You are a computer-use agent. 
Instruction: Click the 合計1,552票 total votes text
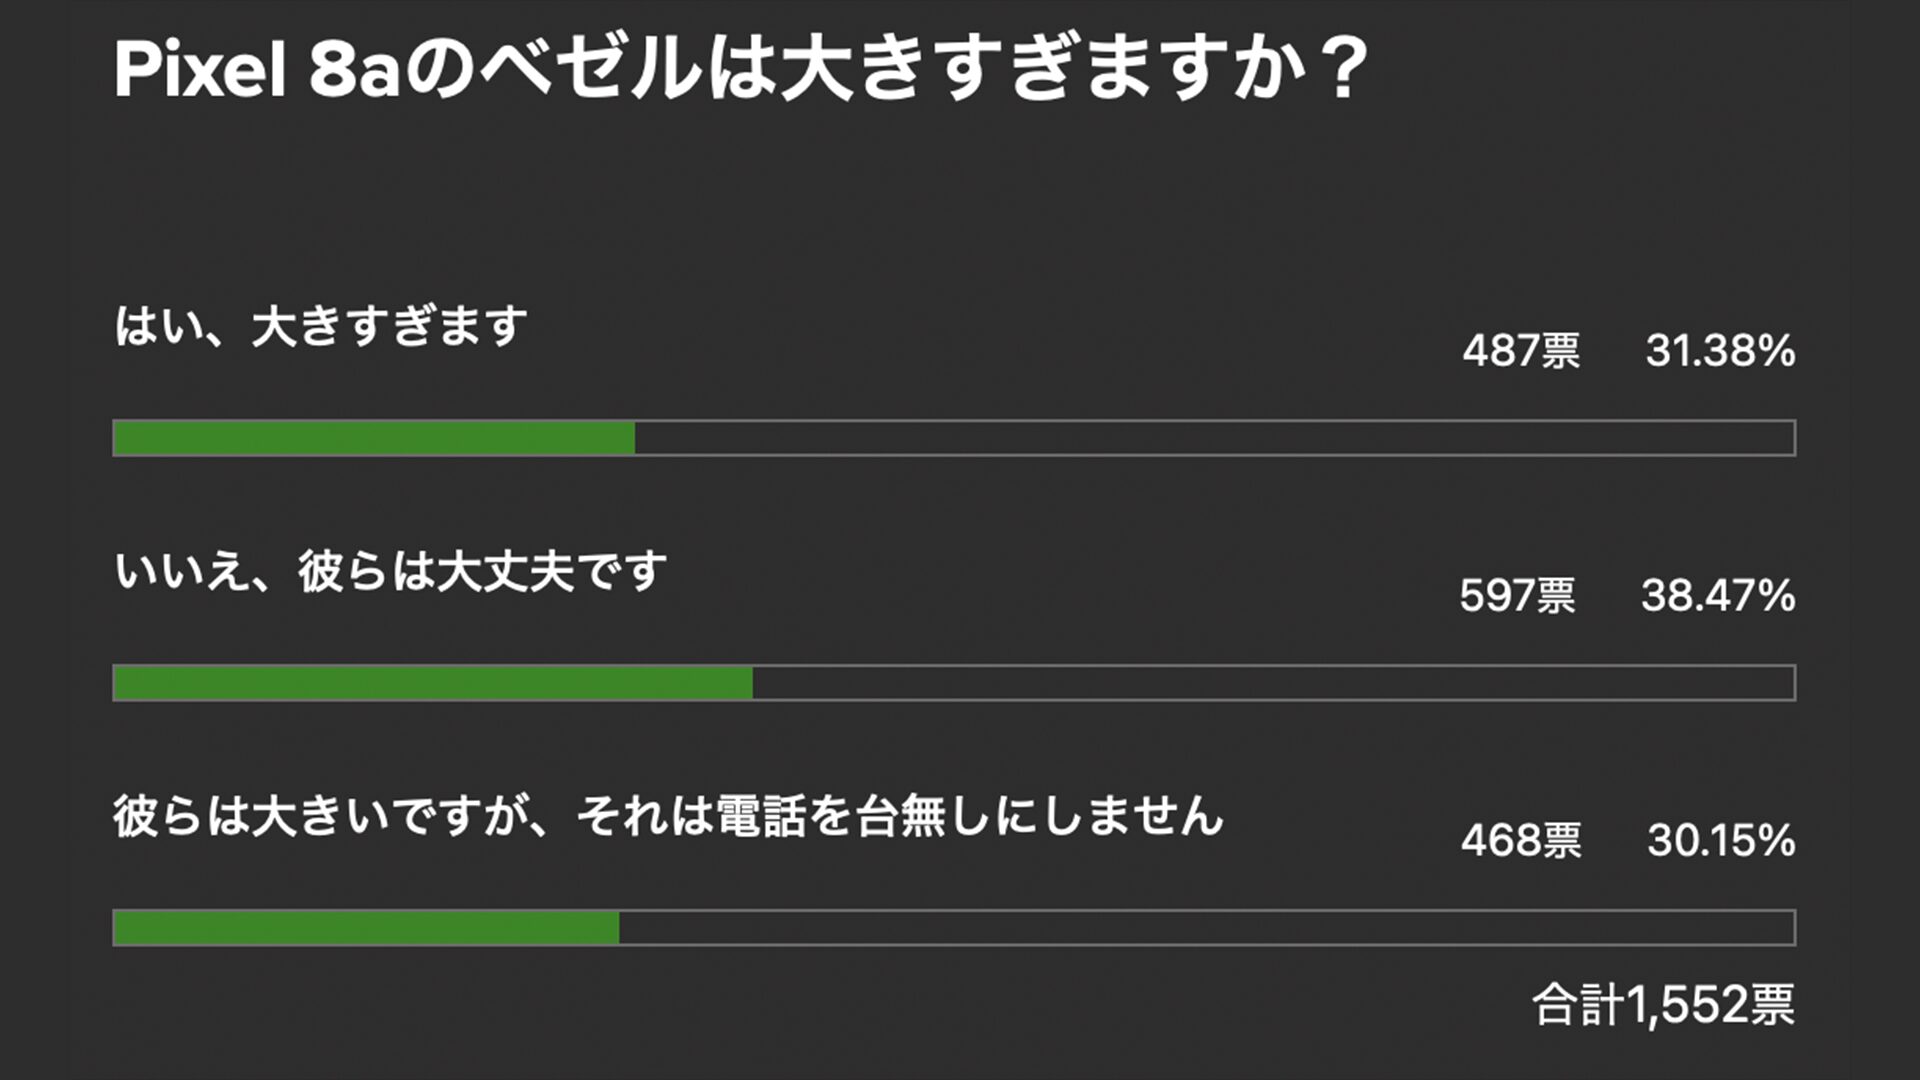1663,1005
